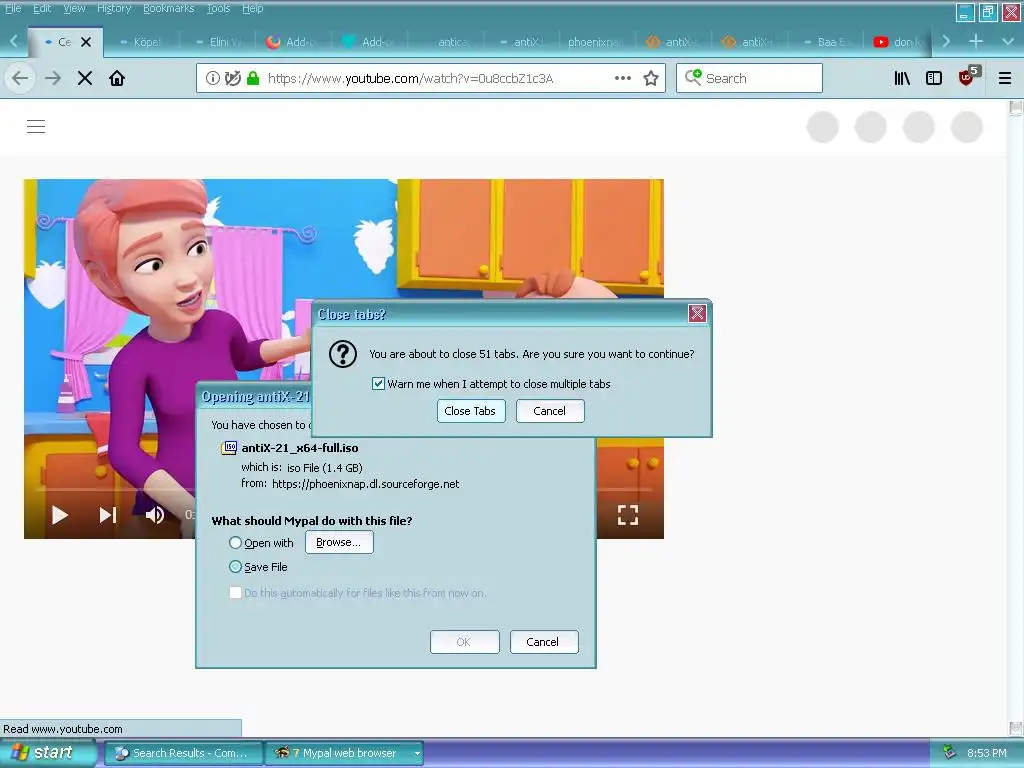
Task: Go to the home page
Action: (x=117, y=78)
